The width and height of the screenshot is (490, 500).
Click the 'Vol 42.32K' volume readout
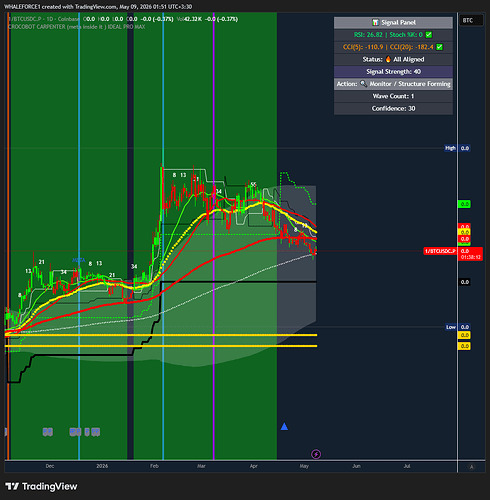click(x=189, y=19)
